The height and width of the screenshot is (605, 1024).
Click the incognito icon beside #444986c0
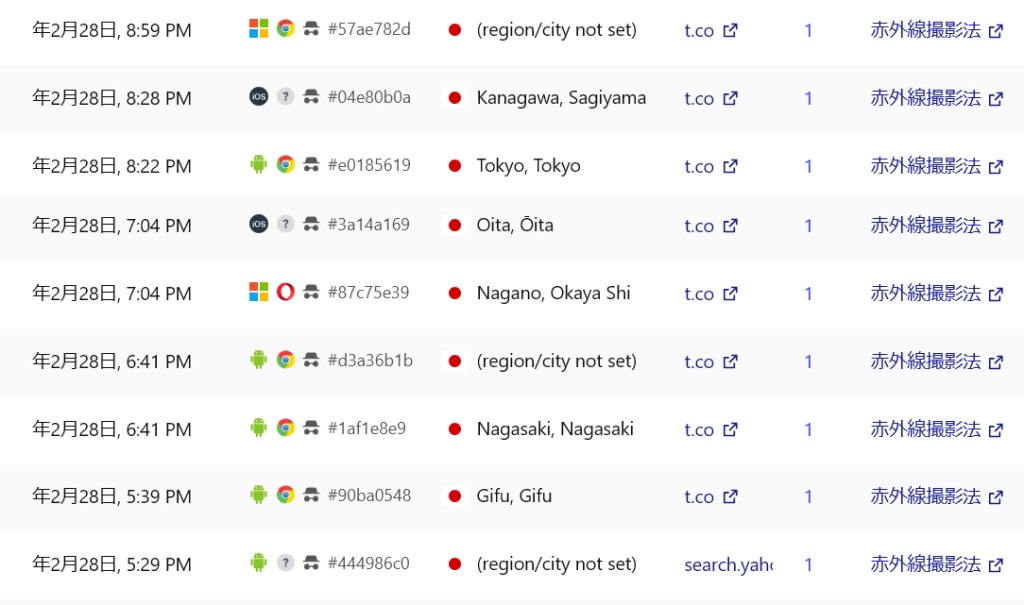(312, 563)
